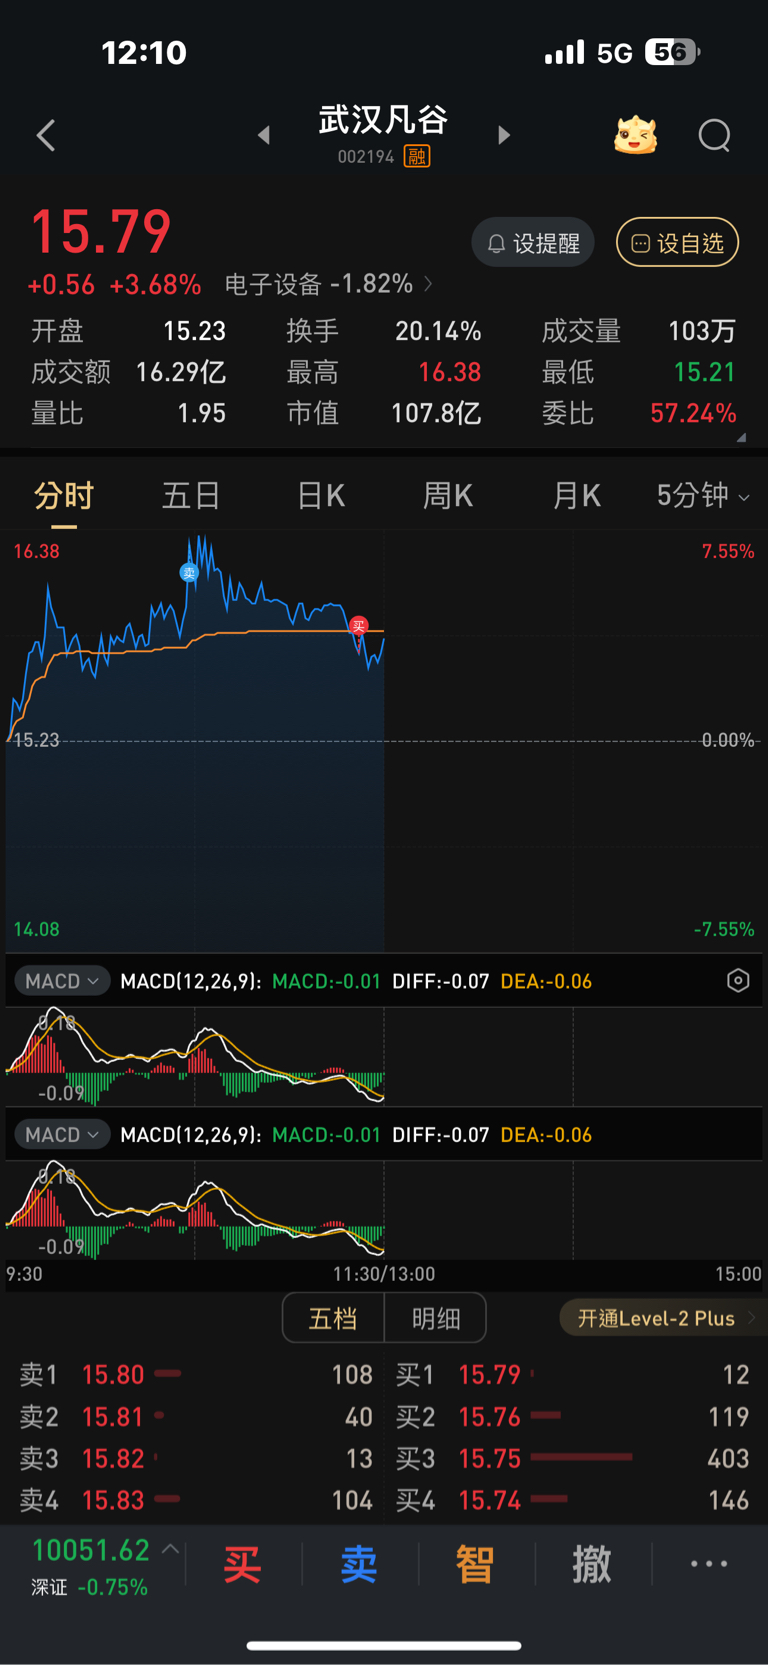Image resolution: width=768 pixels, height=1665 pixels.
Task: Tap the 换手 20.14% value
Action: pos(438,331)
